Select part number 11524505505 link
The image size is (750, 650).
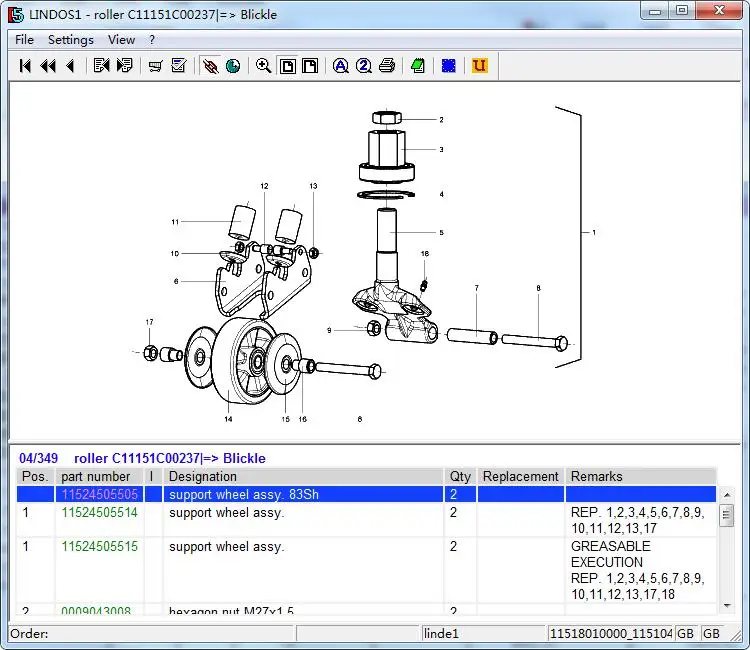99,494
